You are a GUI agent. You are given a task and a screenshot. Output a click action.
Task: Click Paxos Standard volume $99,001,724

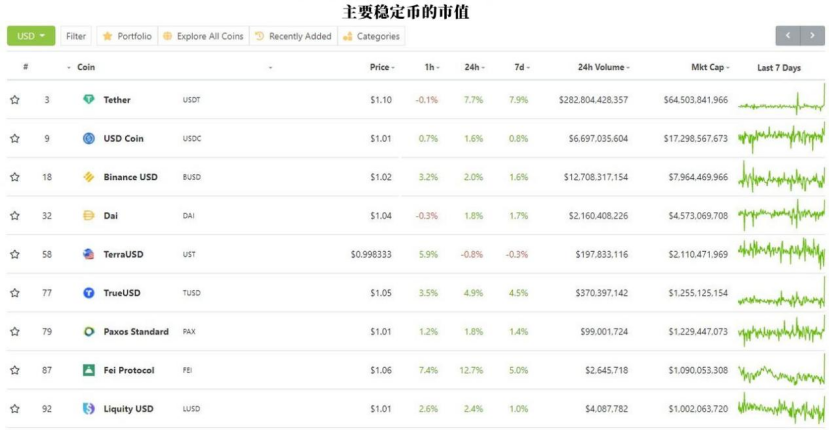click(604, 331)
